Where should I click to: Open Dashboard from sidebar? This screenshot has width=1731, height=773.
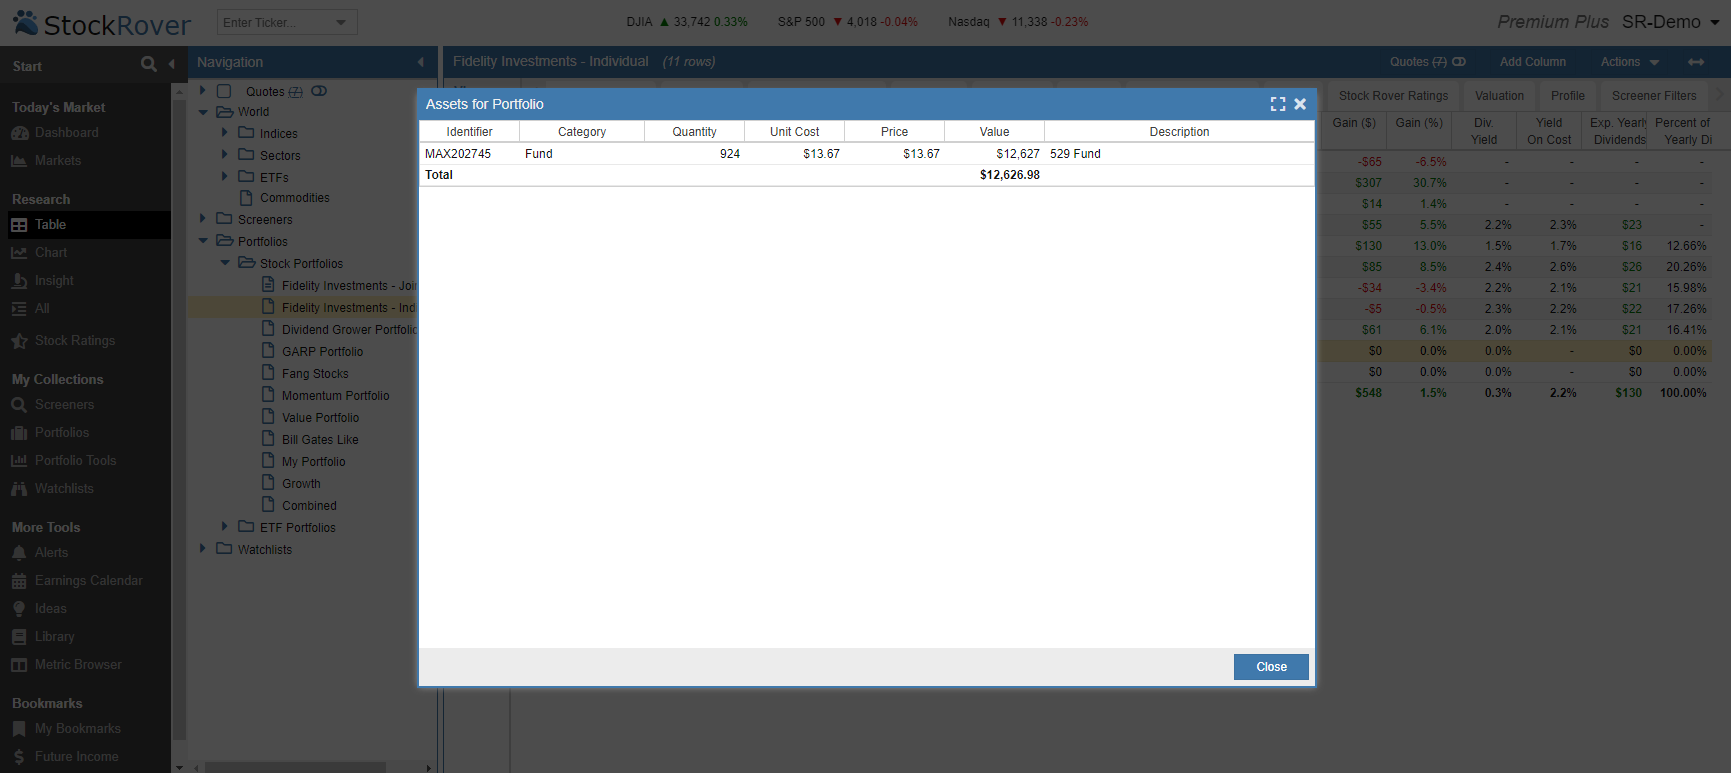point(66,132)
